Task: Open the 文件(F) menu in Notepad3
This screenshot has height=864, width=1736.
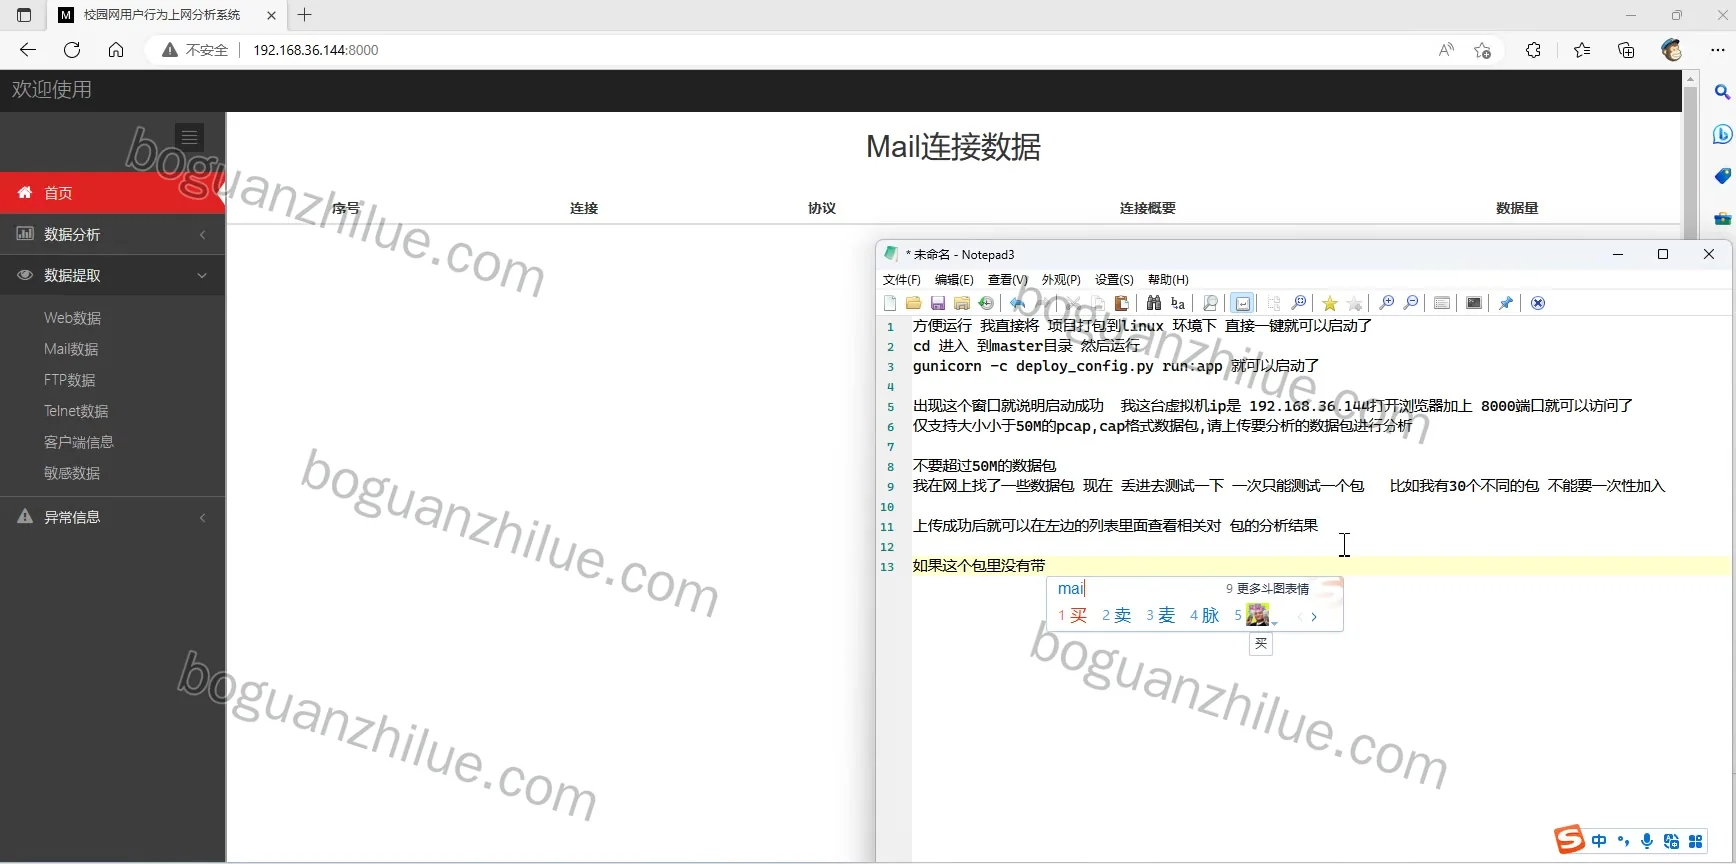Action: tap(901, 280)
